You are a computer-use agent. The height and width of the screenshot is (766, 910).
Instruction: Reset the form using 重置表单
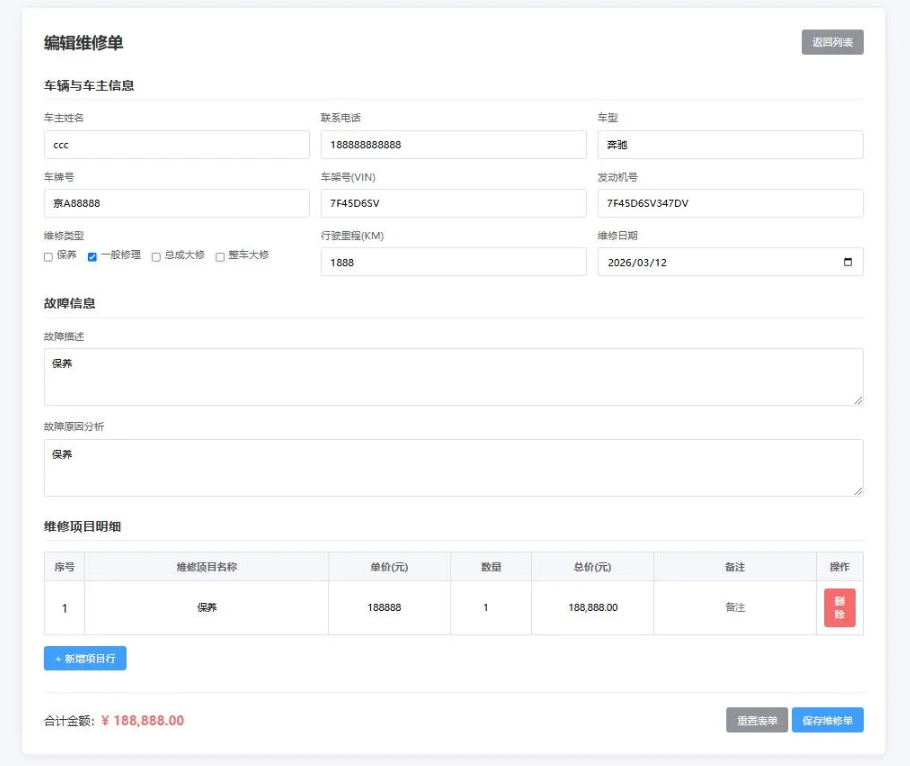(756, 721)
